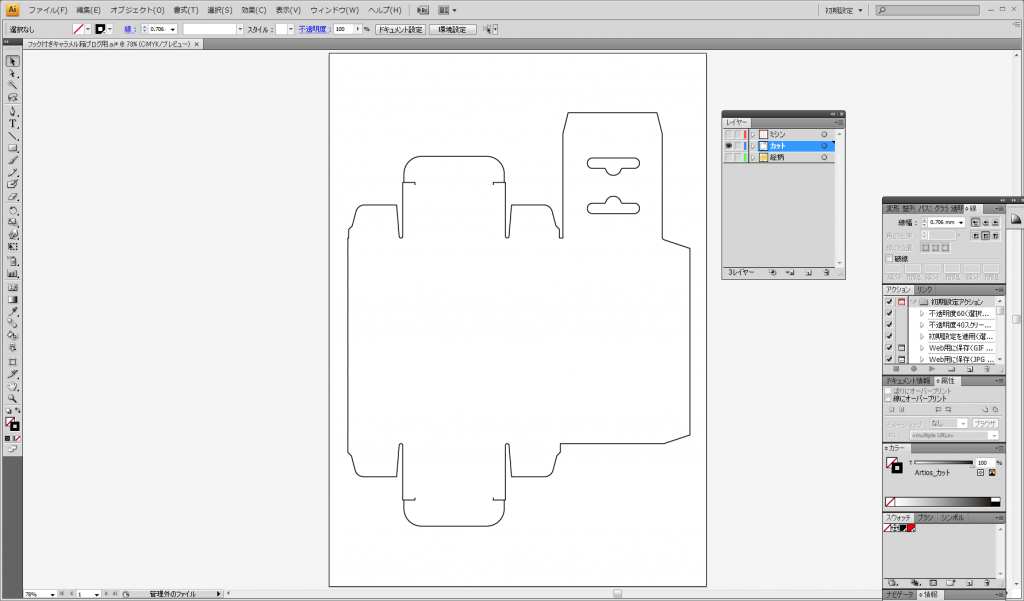
Task: Switch to the ブラシ tab
Action: tap(925, 517)
